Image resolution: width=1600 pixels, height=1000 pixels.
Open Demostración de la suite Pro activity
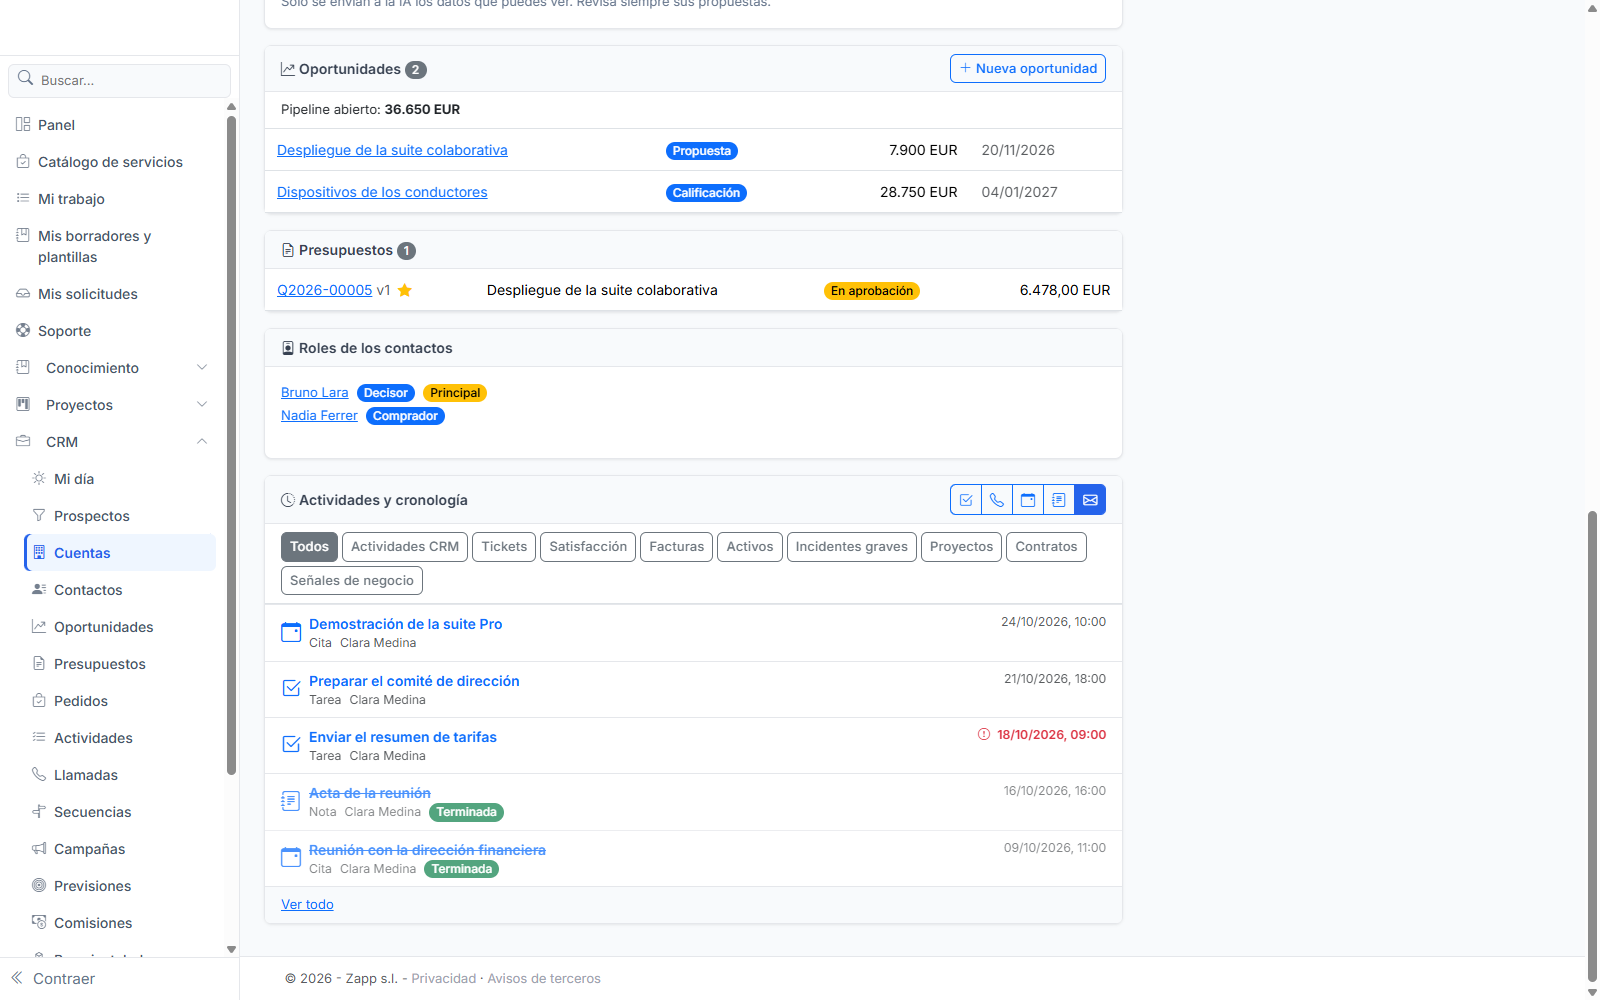406,624
